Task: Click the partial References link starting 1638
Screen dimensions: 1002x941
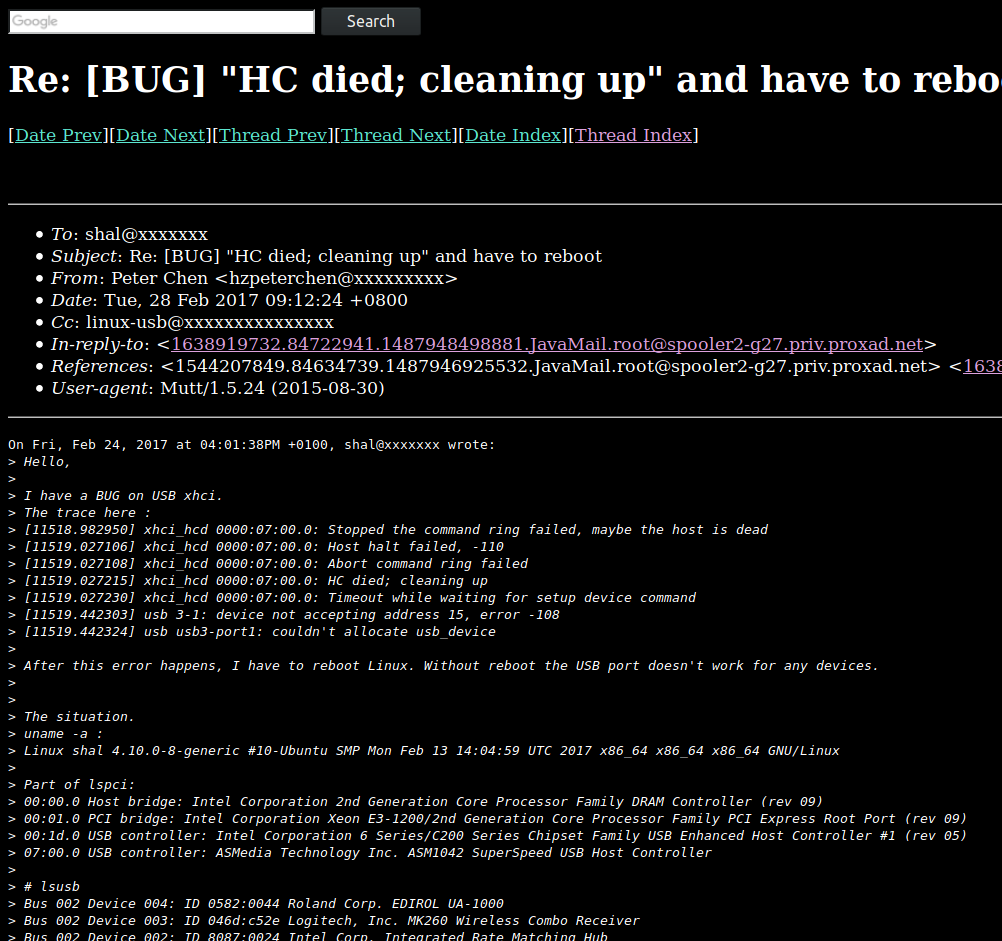Action: point(983,366)
